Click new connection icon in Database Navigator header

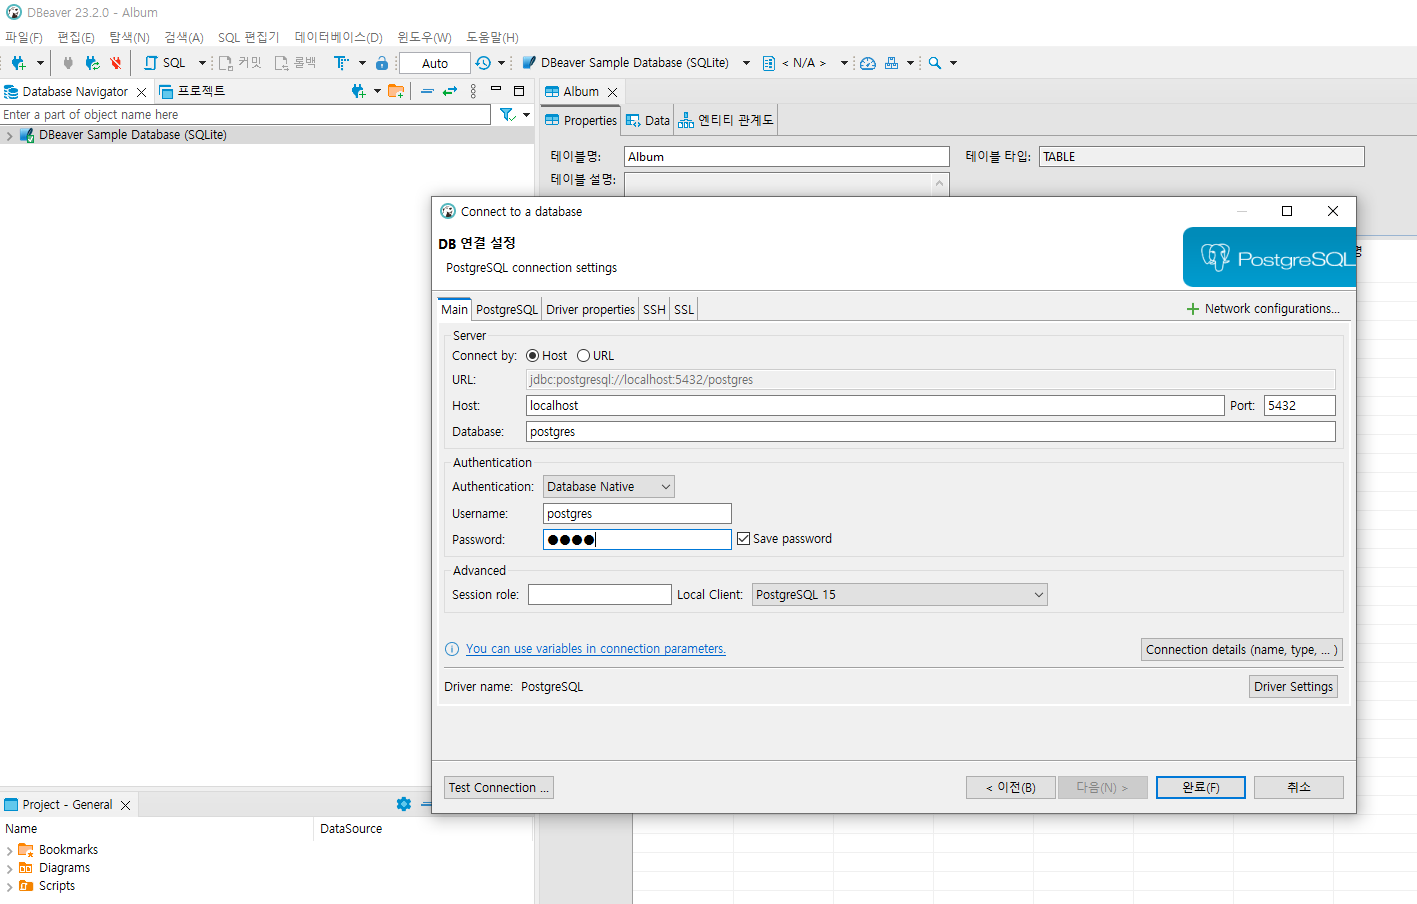359,91
